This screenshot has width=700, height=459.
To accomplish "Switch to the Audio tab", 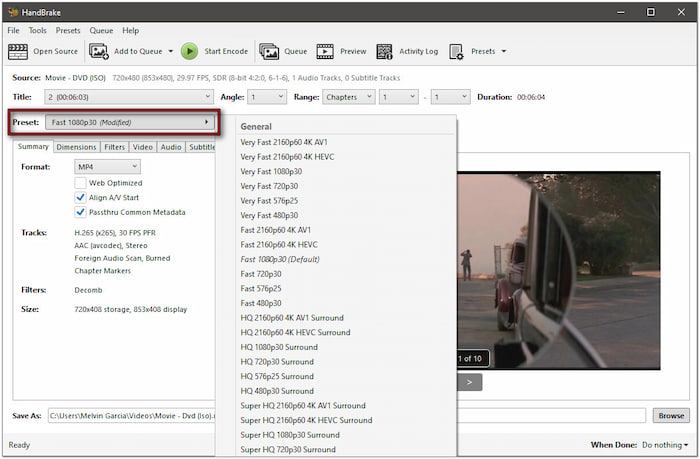I will [x=171, y=147].
